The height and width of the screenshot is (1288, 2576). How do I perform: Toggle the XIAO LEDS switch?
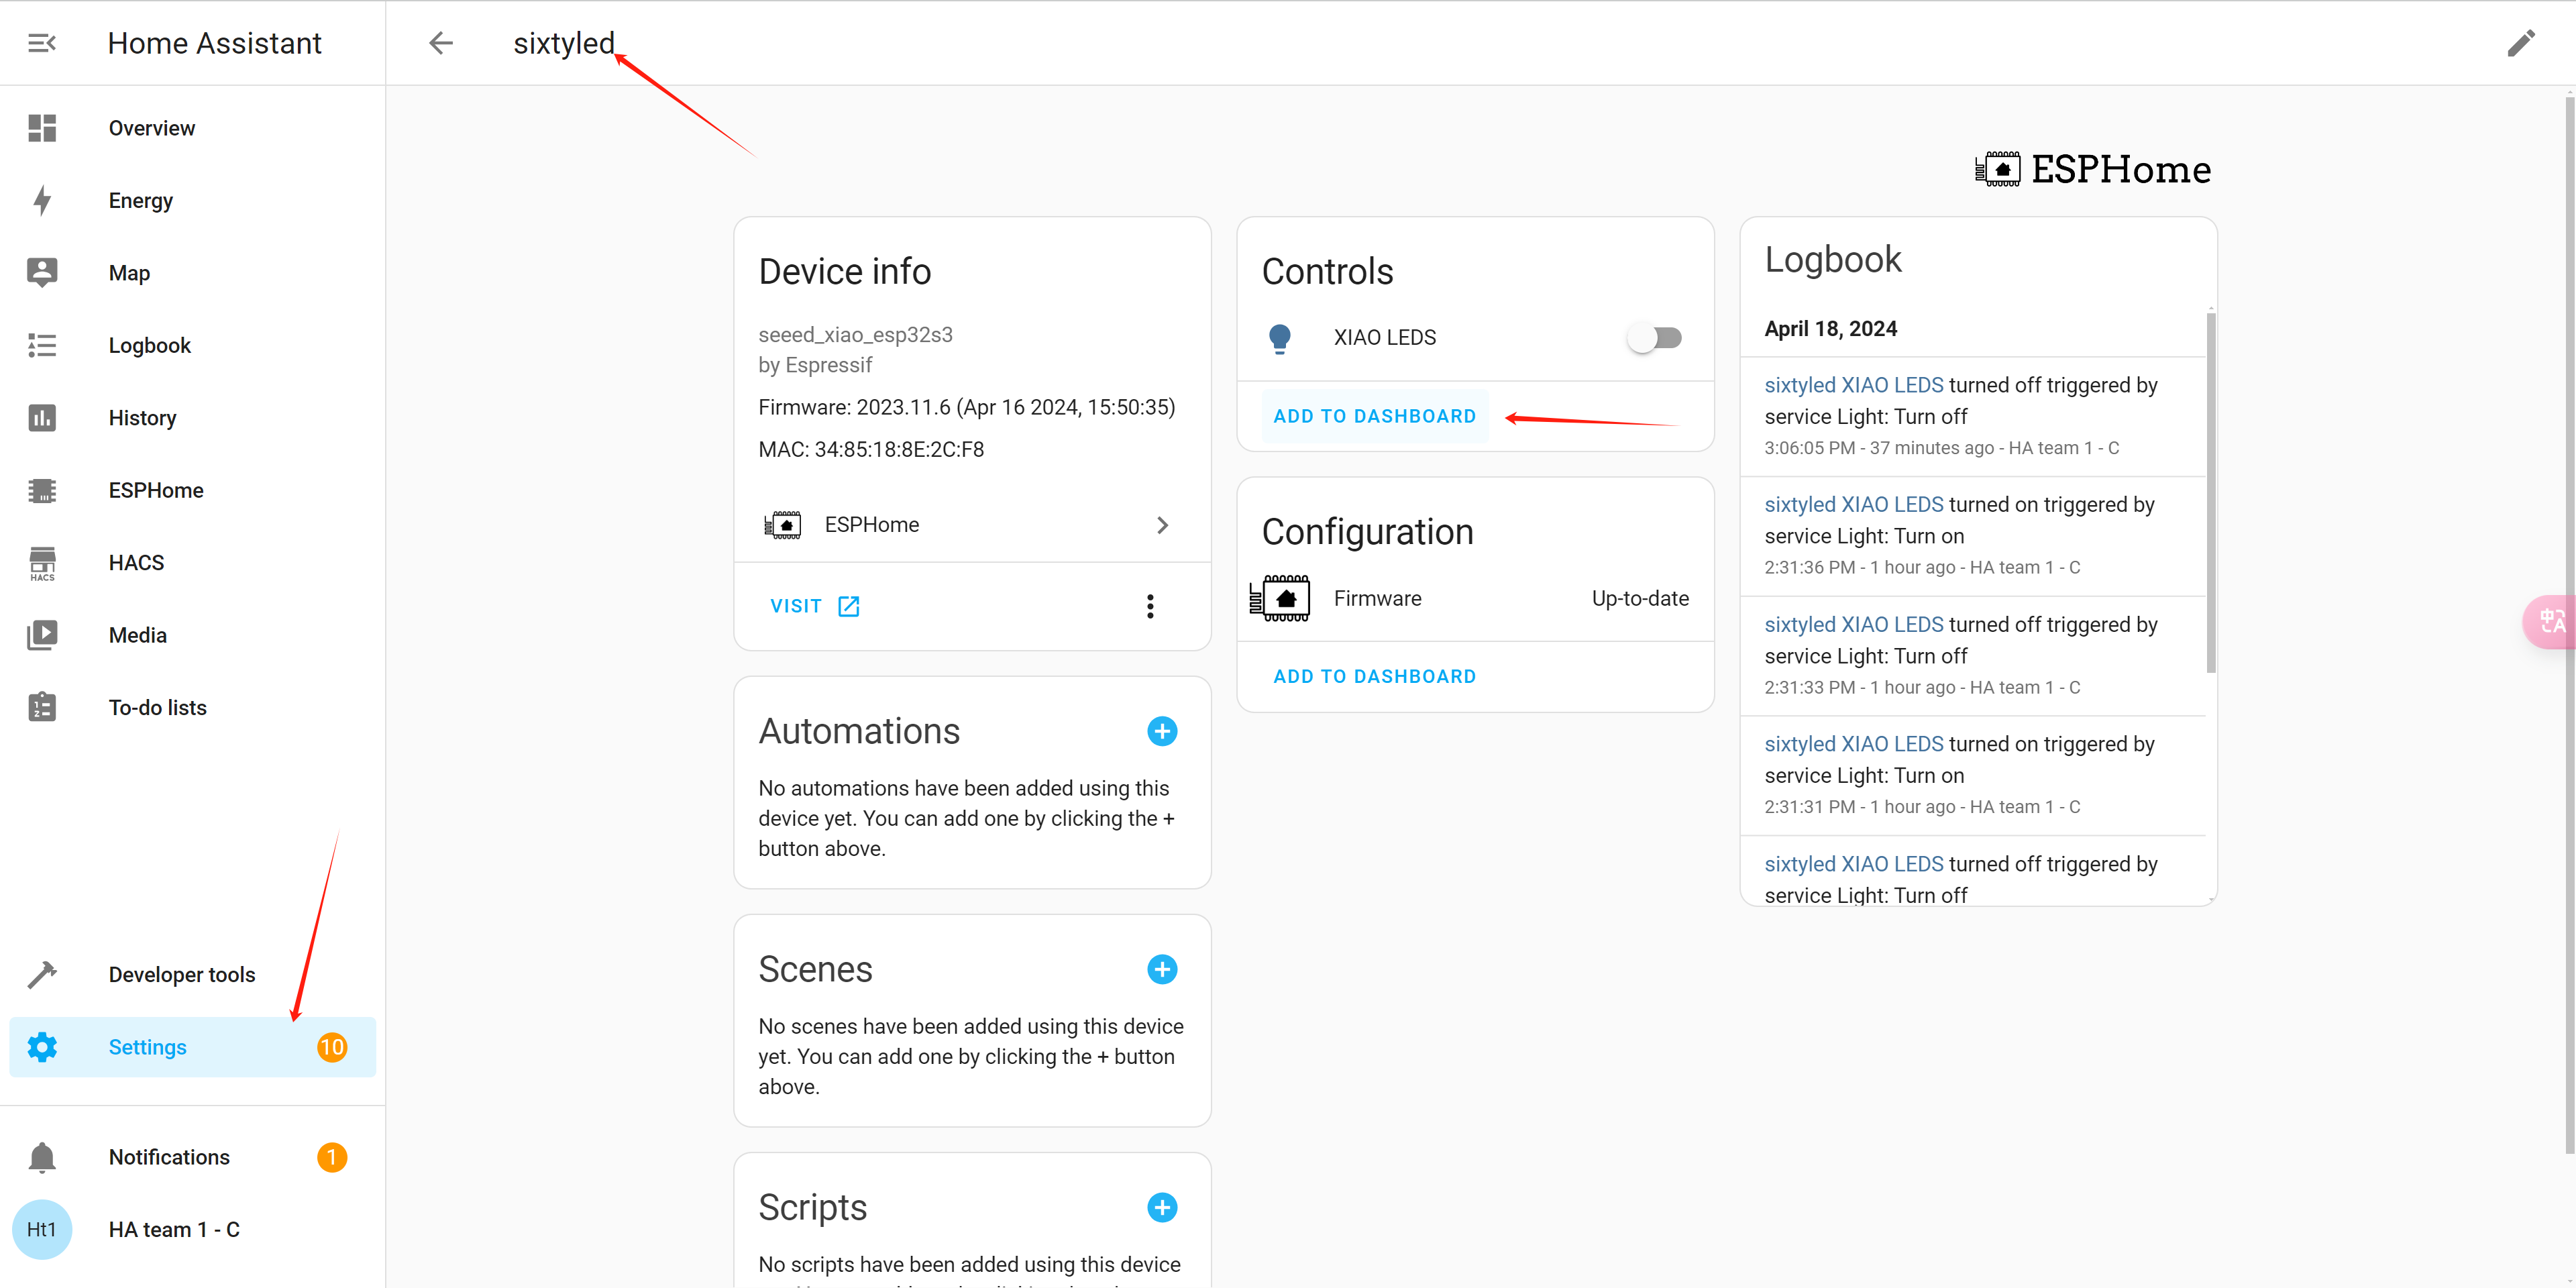[1655, 338]
